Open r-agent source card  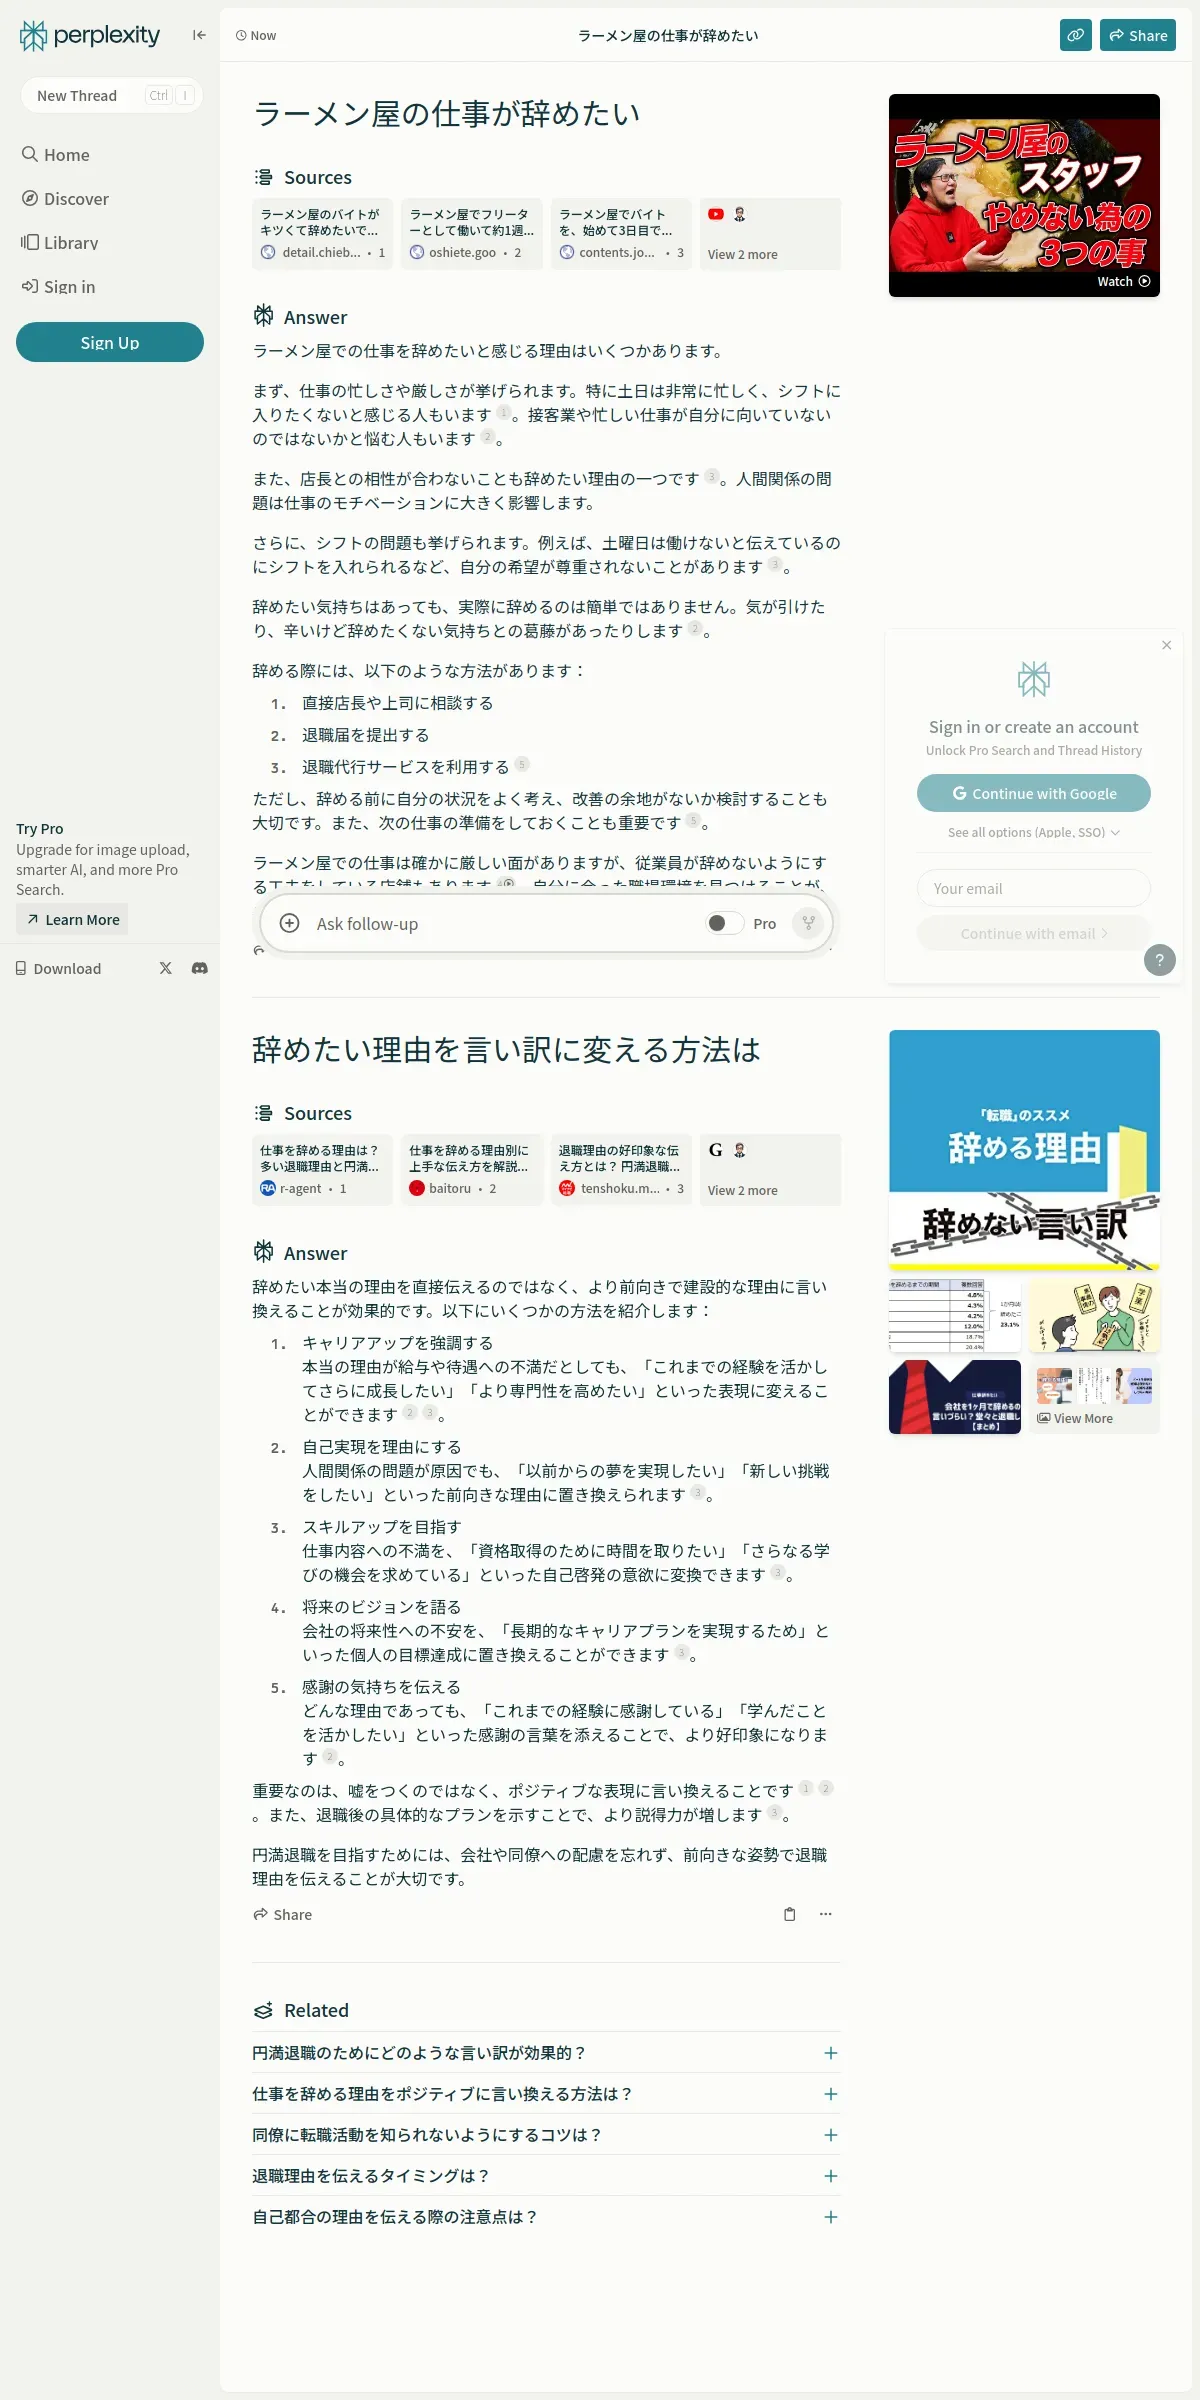tap(322, 1170)
